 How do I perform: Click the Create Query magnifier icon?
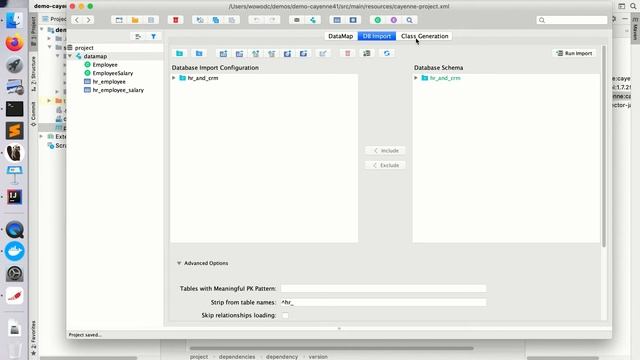[x=409, y=20]
